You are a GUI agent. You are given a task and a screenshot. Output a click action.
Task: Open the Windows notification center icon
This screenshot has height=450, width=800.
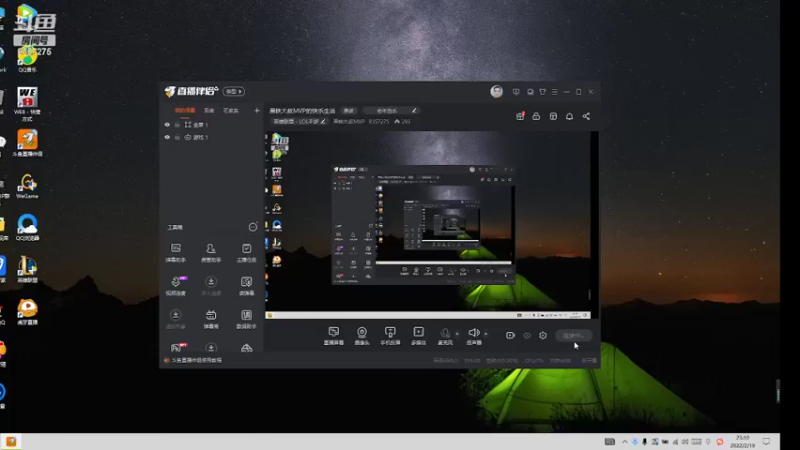tap(766, 441)
